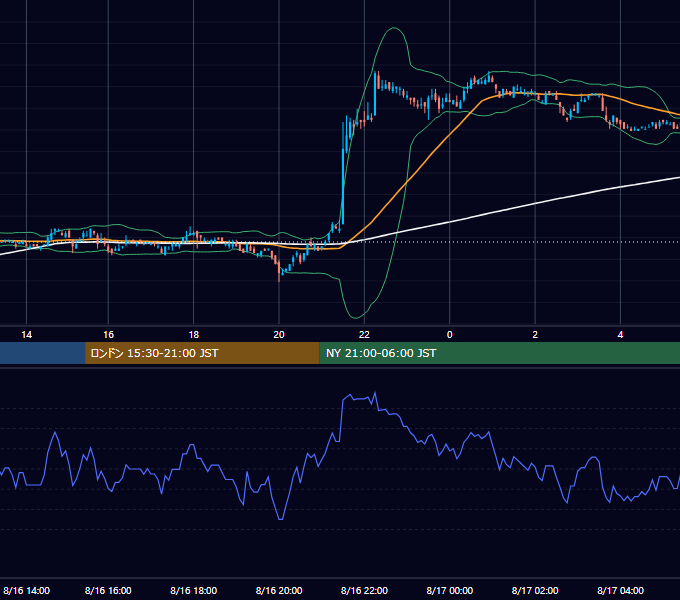The height and width of the screenshot is (600, 680).
Task: Click the 8/16 16:00 date label
Action: point(108,590)
